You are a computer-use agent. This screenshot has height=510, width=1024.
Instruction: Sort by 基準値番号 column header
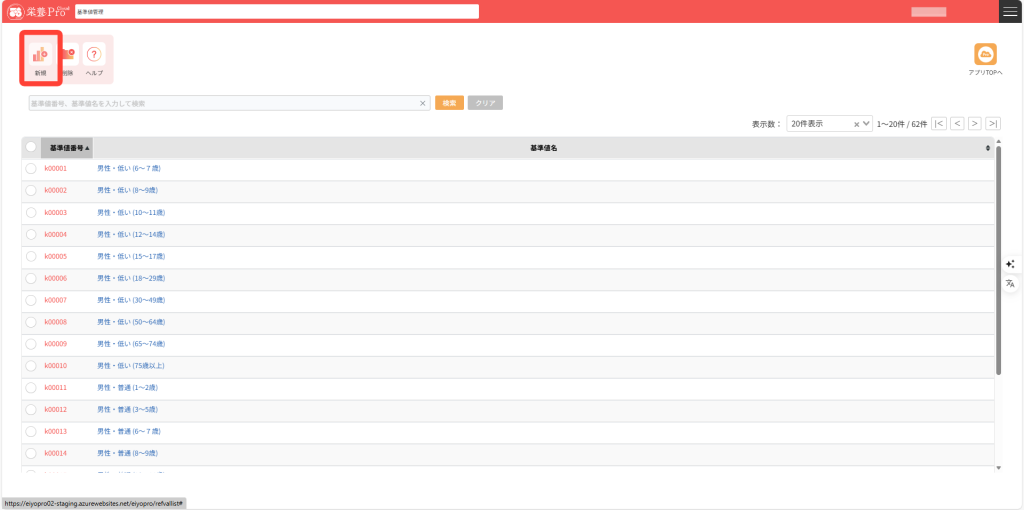[68, 147]
